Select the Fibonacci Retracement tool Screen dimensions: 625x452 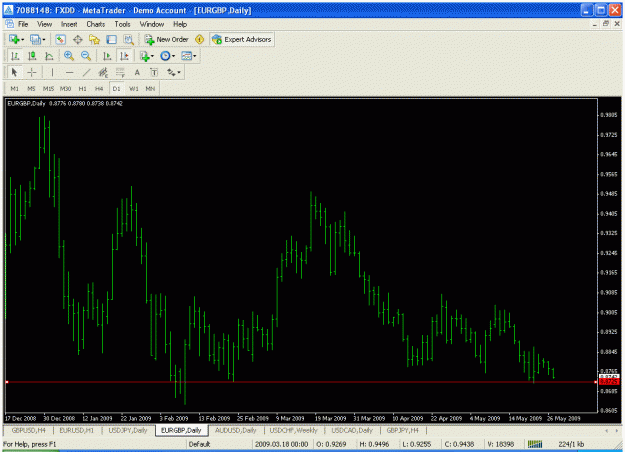click(120, 73)
